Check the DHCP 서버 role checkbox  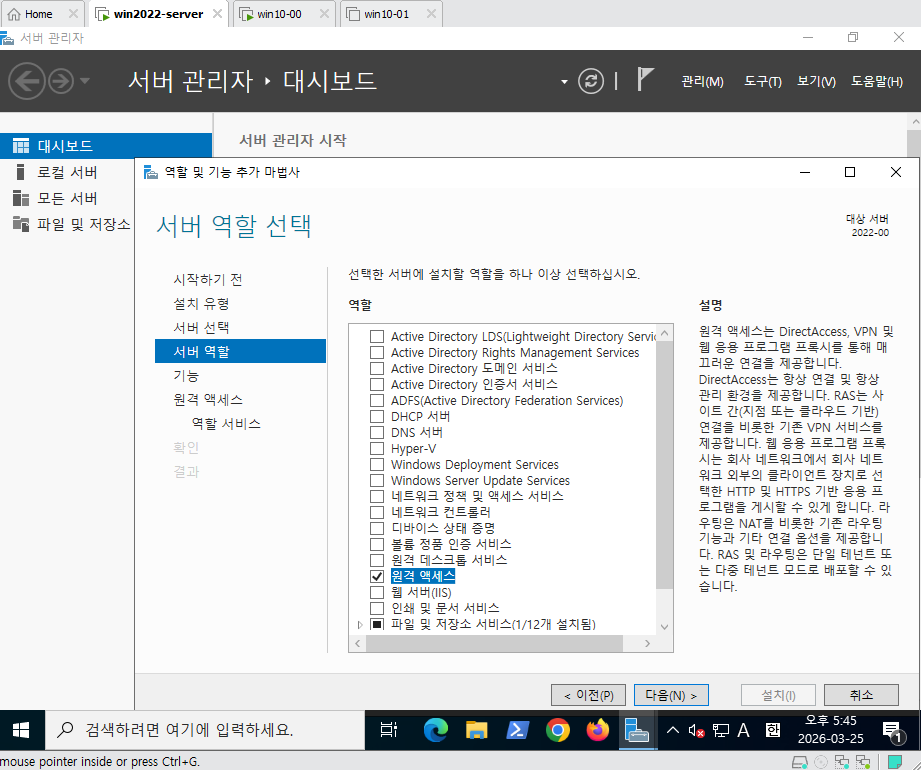click(x=377, y=416)
